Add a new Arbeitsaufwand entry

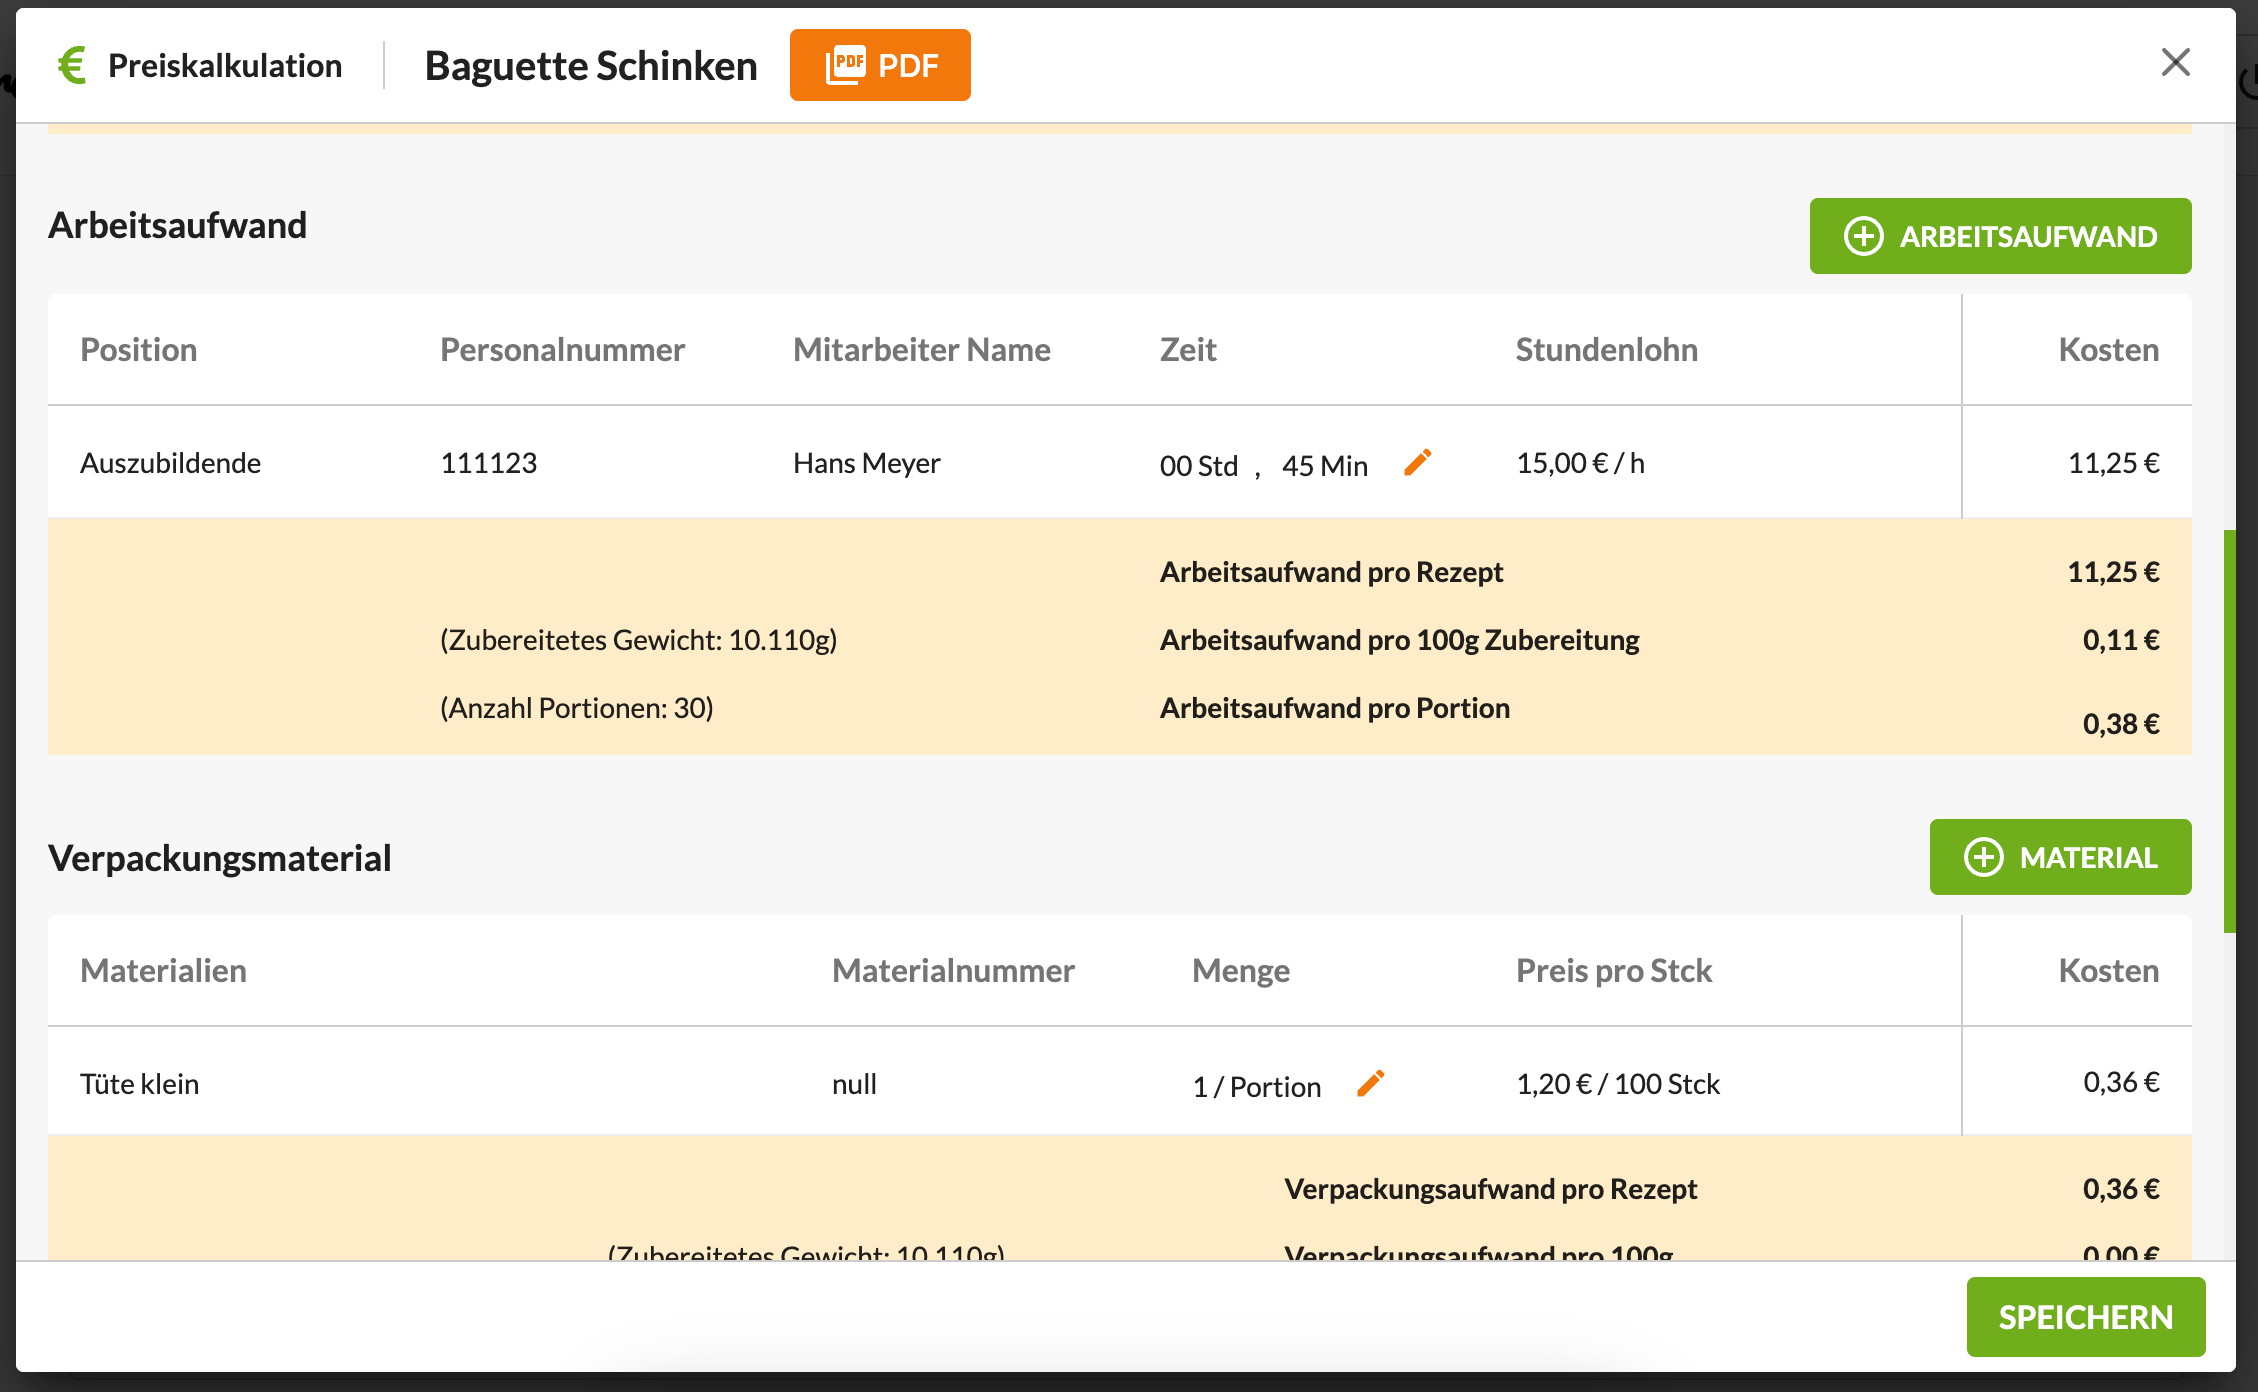pyautogui.click(x=2000, y=236)
